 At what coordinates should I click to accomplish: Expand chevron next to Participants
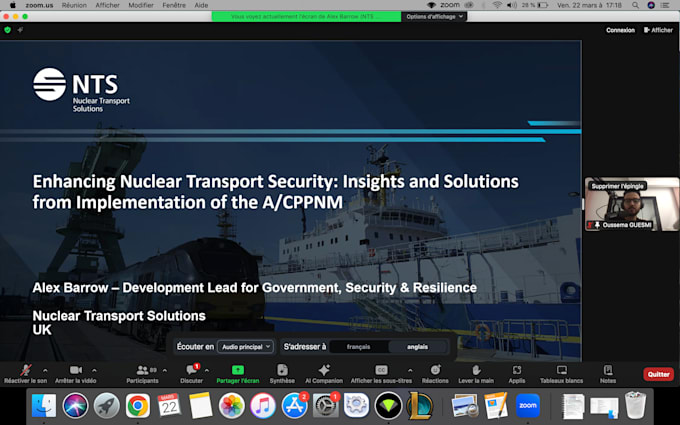tap(164, 370)
